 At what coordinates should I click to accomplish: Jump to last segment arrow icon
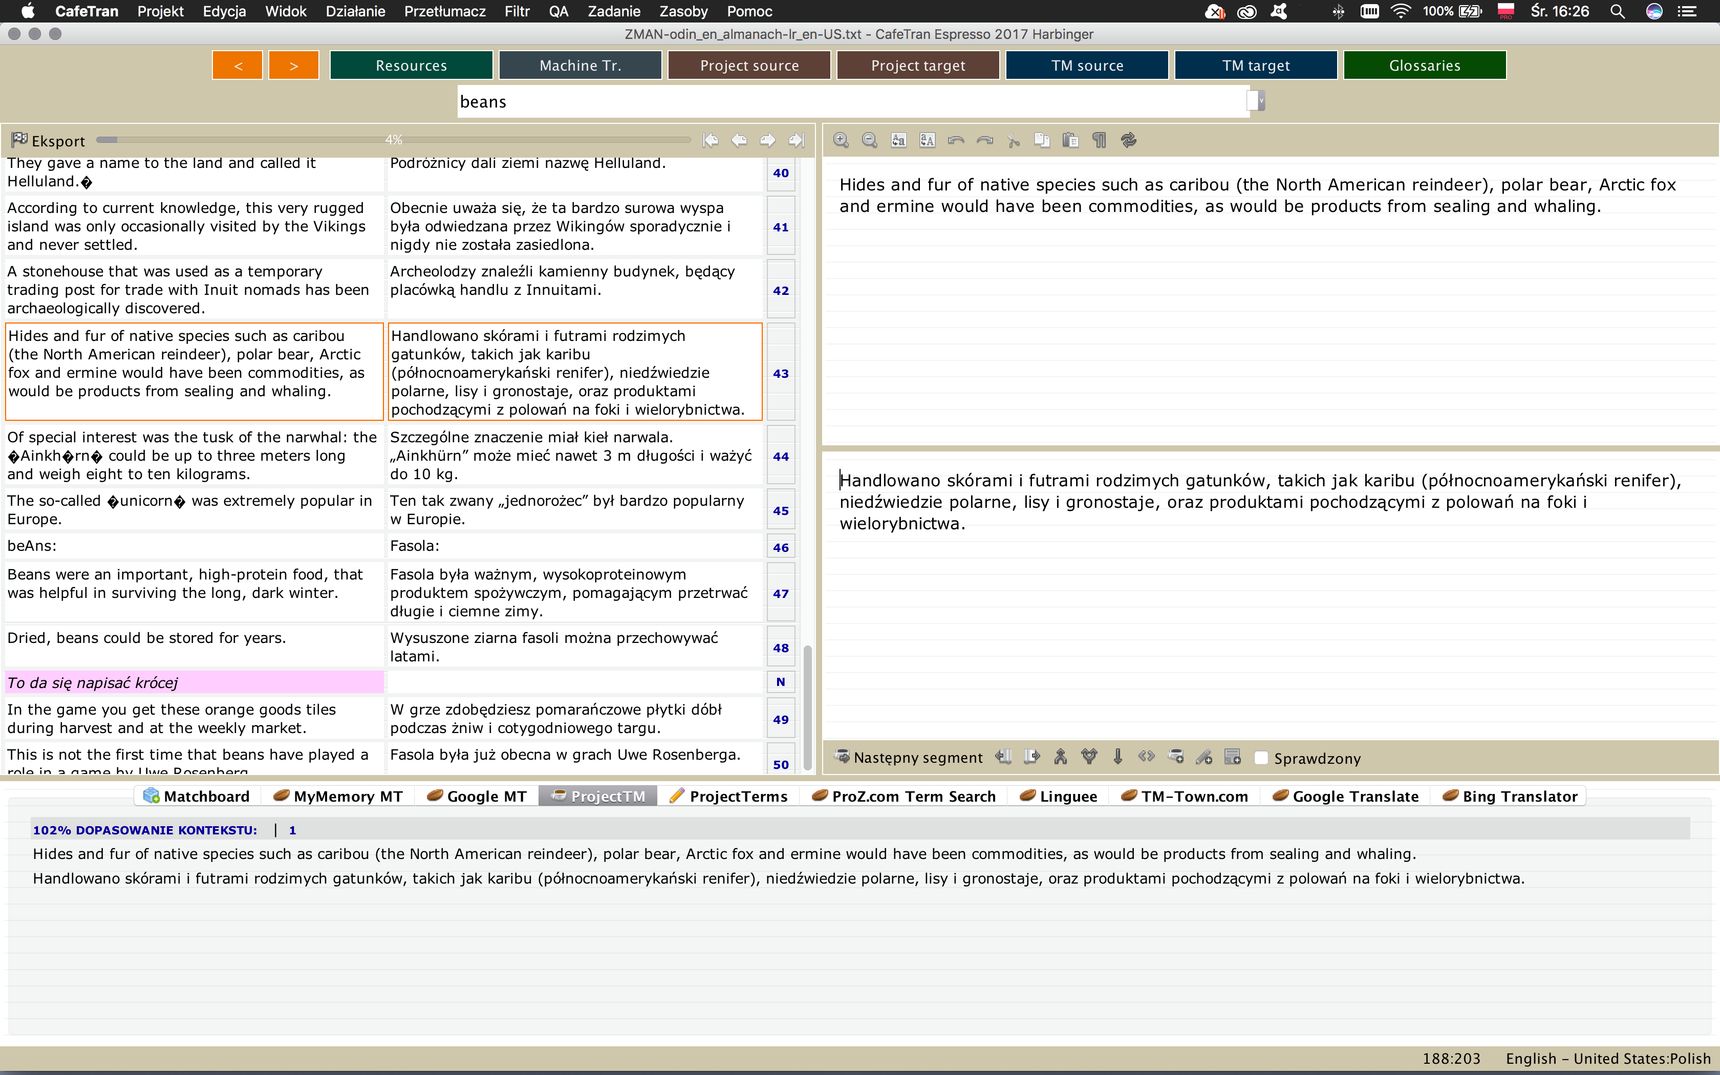point(796,140)
